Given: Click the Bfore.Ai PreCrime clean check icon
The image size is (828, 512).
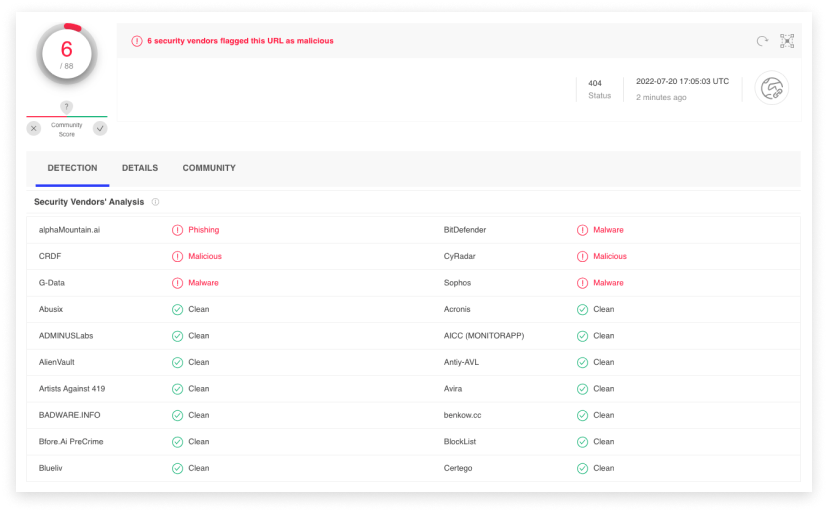Looking at the screenshot, I should 177,442.
